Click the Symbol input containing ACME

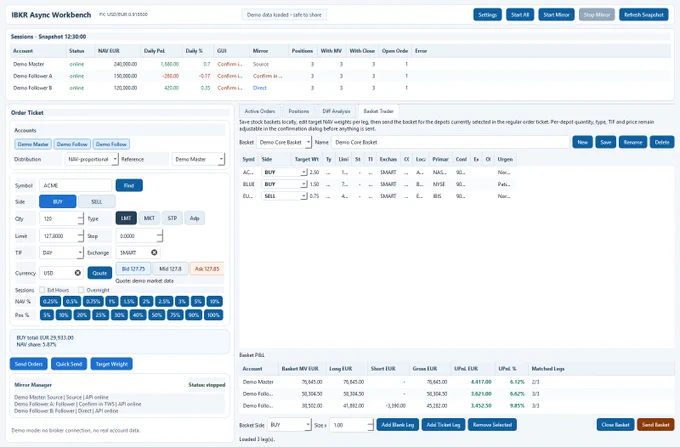75,185
